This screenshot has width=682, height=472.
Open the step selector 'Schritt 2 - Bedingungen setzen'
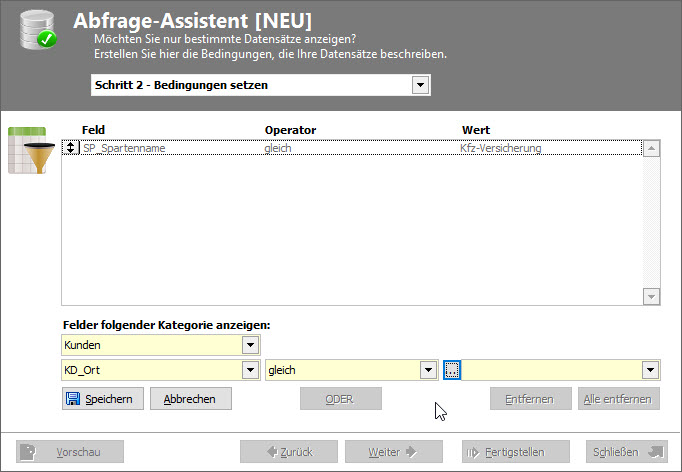[x=421, y=85]
